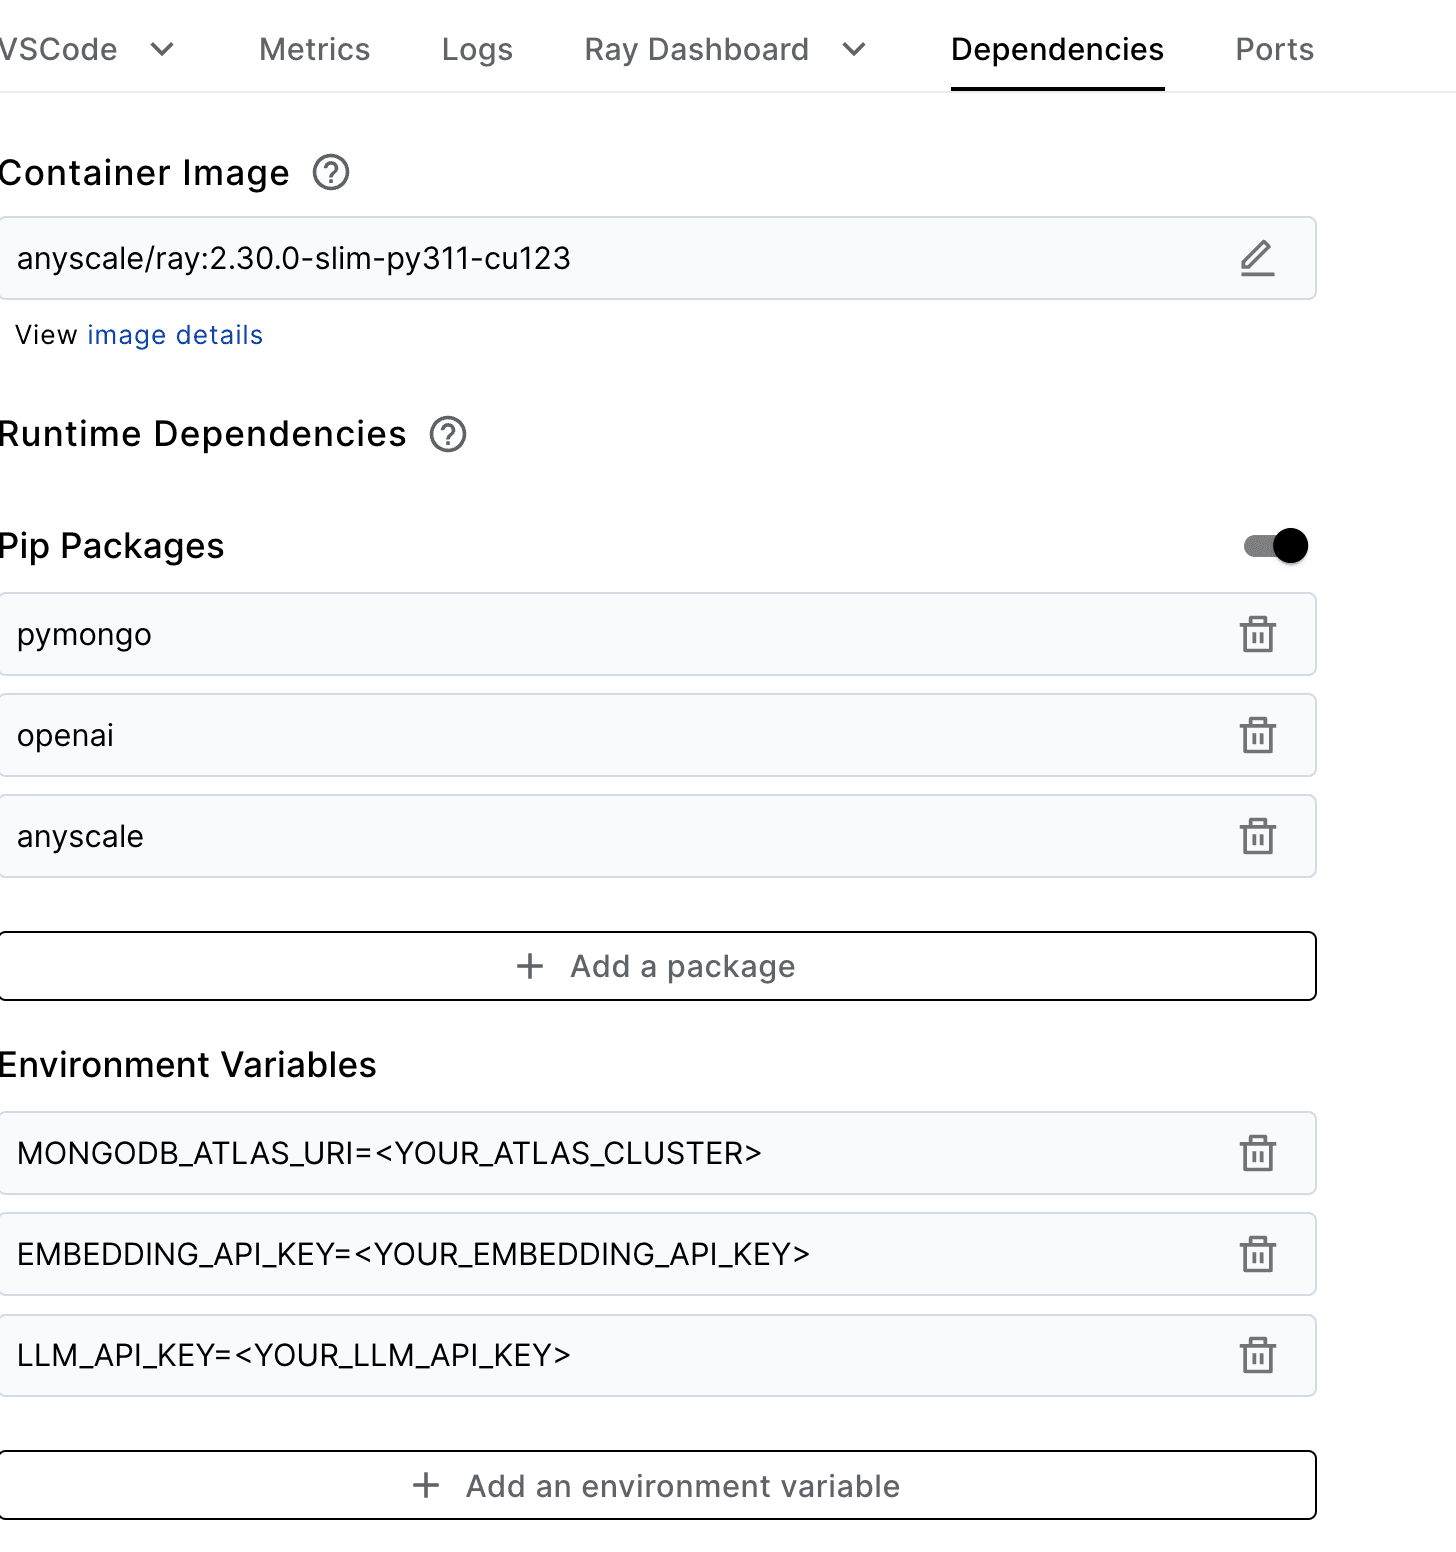The height and width of the screenshot is (1552, 1456).
Task: Select the Dependencies tab
Action: pyautogui.click(x=1057, y=49)
